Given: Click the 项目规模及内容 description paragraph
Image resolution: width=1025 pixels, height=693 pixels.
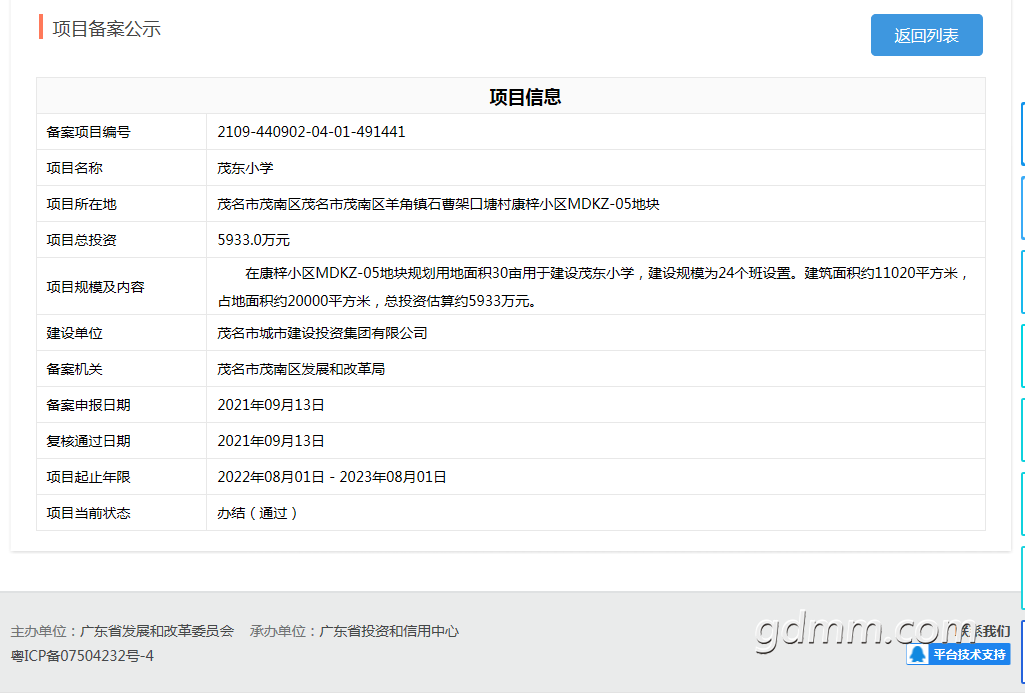Looking at the screenshot, I should (x=594, y=286).
